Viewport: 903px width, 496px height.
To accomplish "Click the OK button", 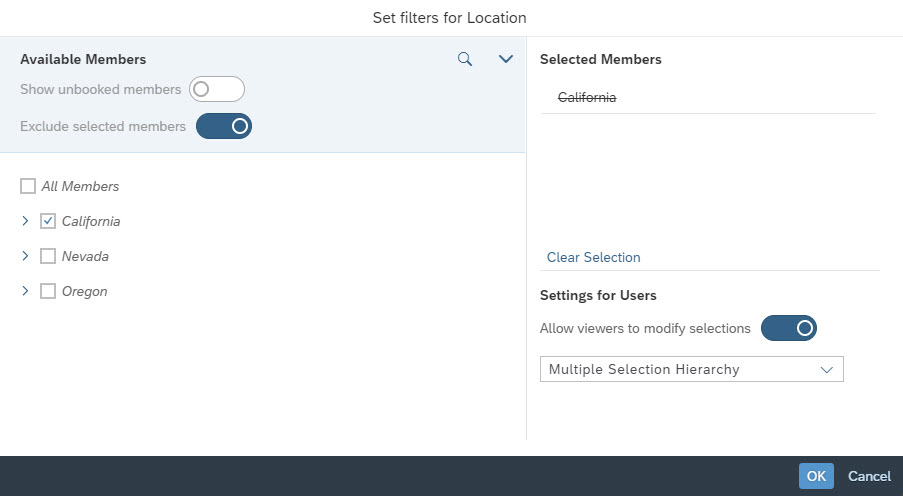I will [x=816, y=476].
